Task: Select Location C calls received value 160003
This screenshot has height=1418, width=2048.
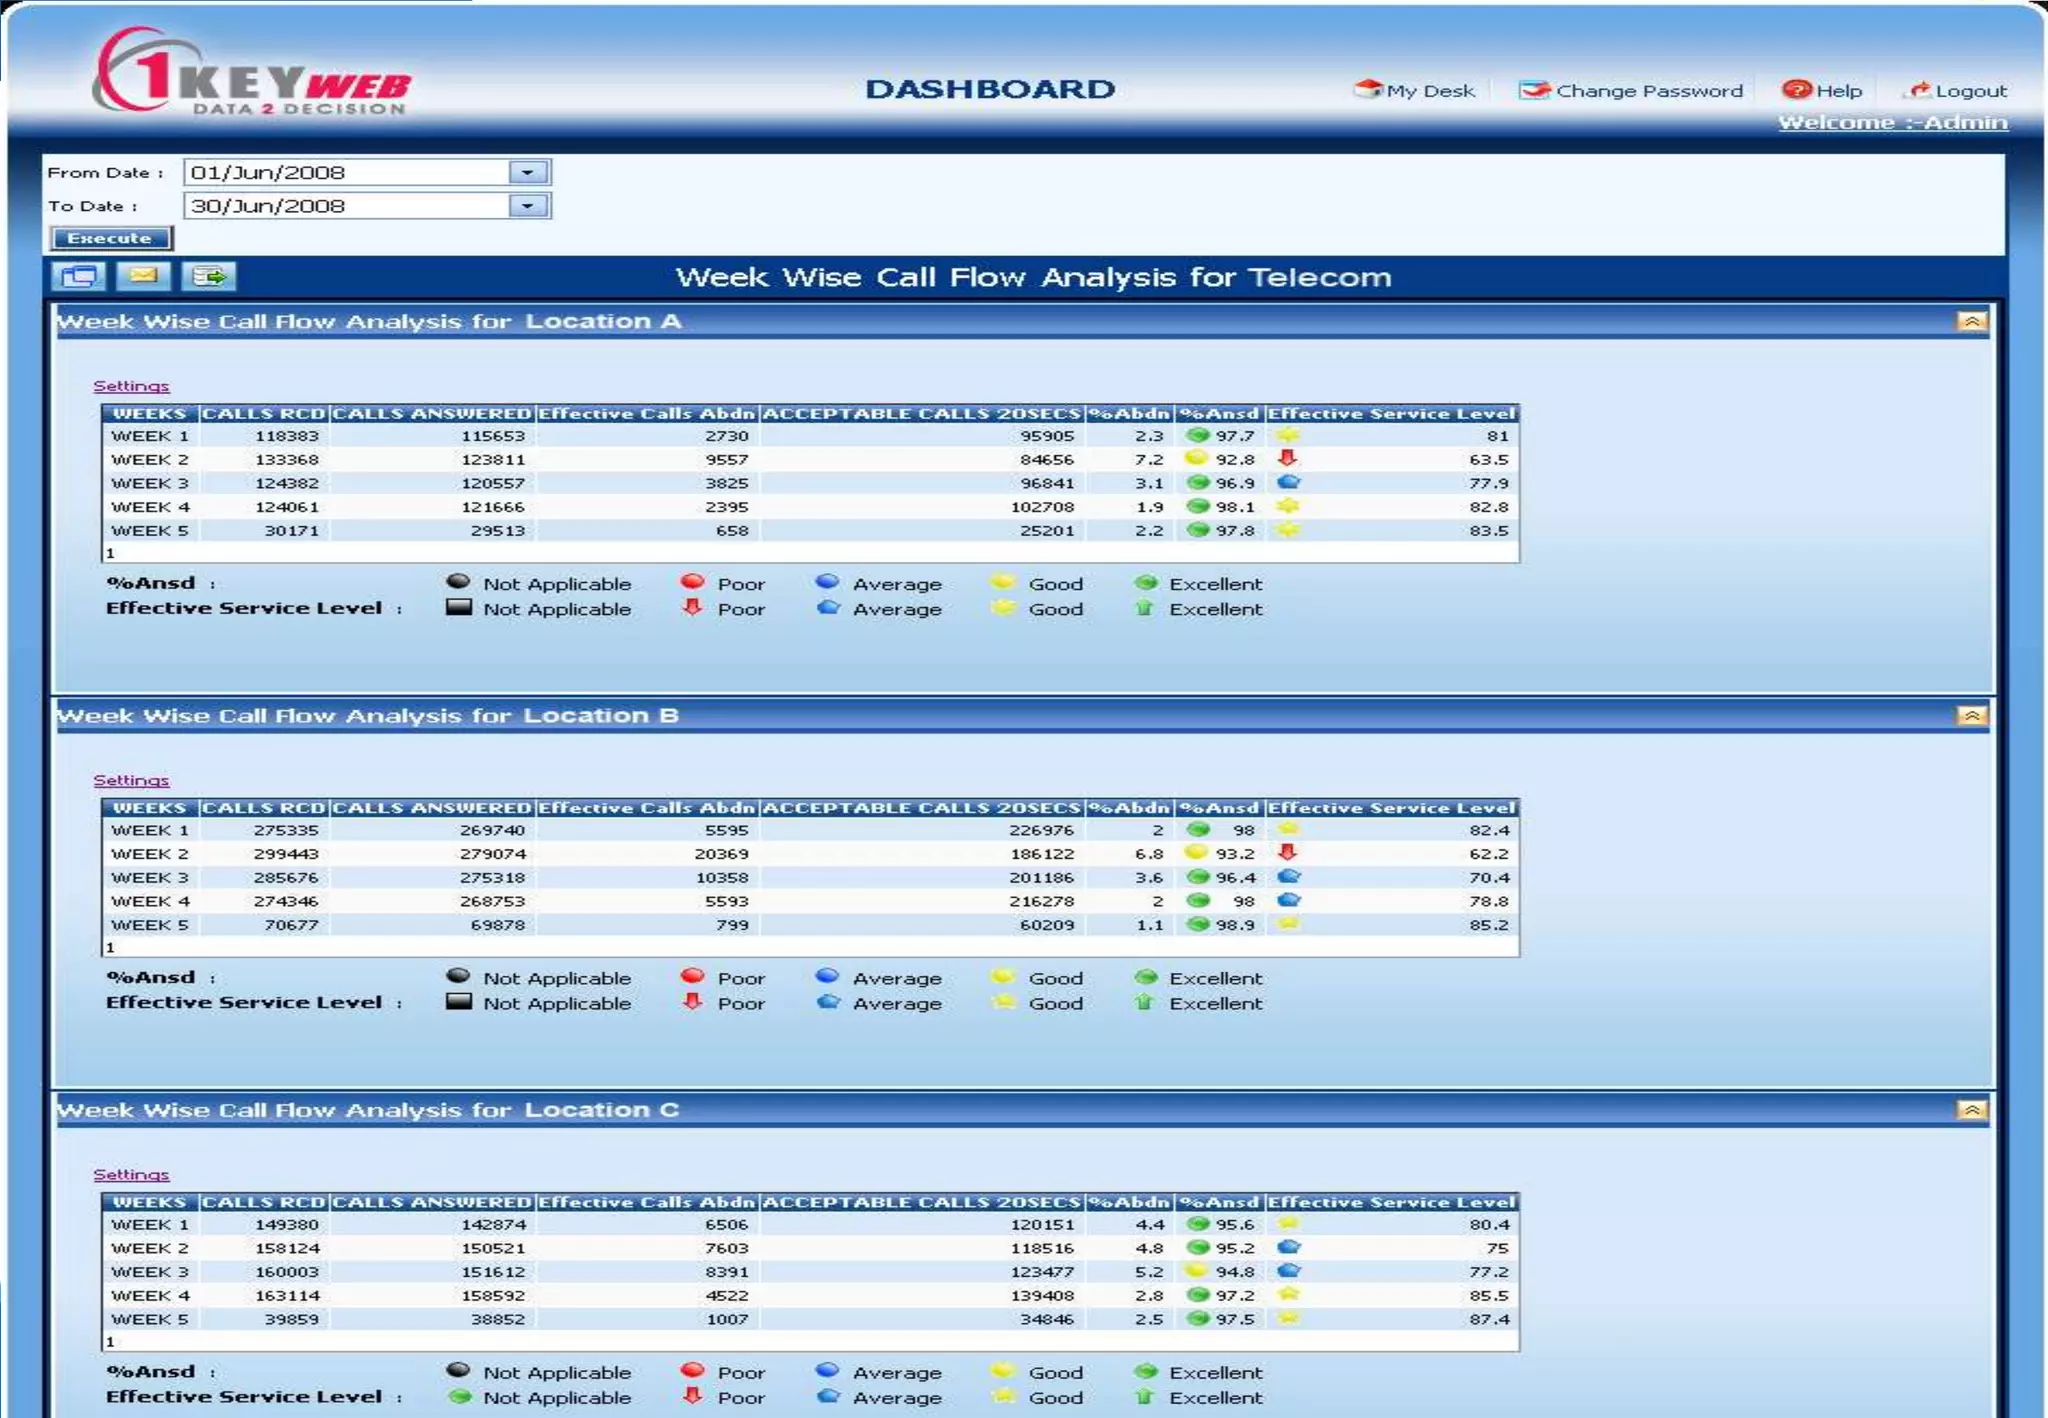Action: click(287, 1272)
